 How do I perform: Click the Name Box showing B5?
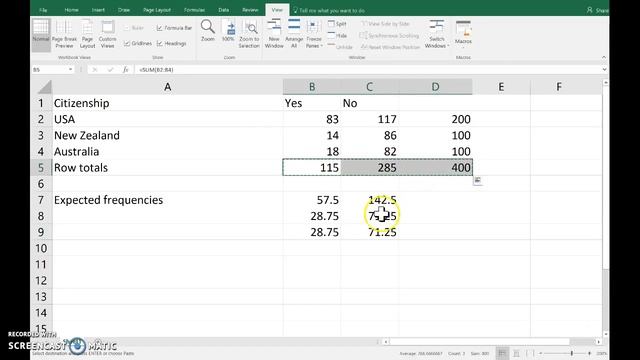pos(49,70)
